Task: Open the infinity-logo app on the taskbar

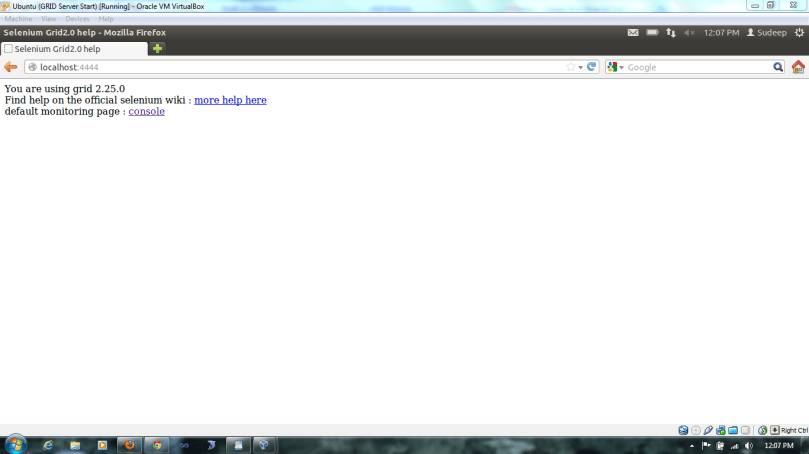Action: [x=184, y=445]
